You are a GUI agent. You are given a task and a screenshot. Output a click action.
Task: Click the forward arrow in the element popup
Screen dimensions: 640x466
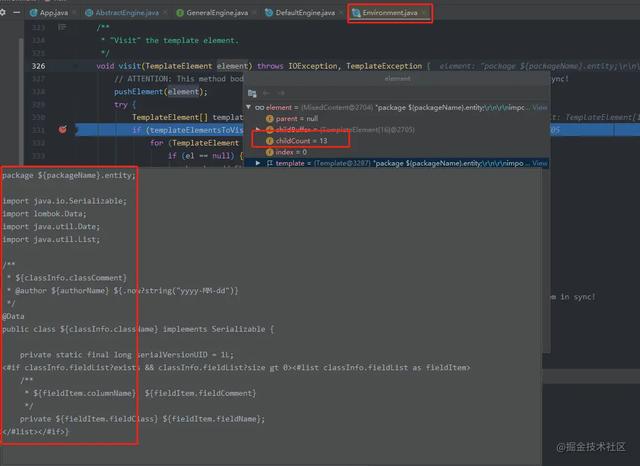281,93
